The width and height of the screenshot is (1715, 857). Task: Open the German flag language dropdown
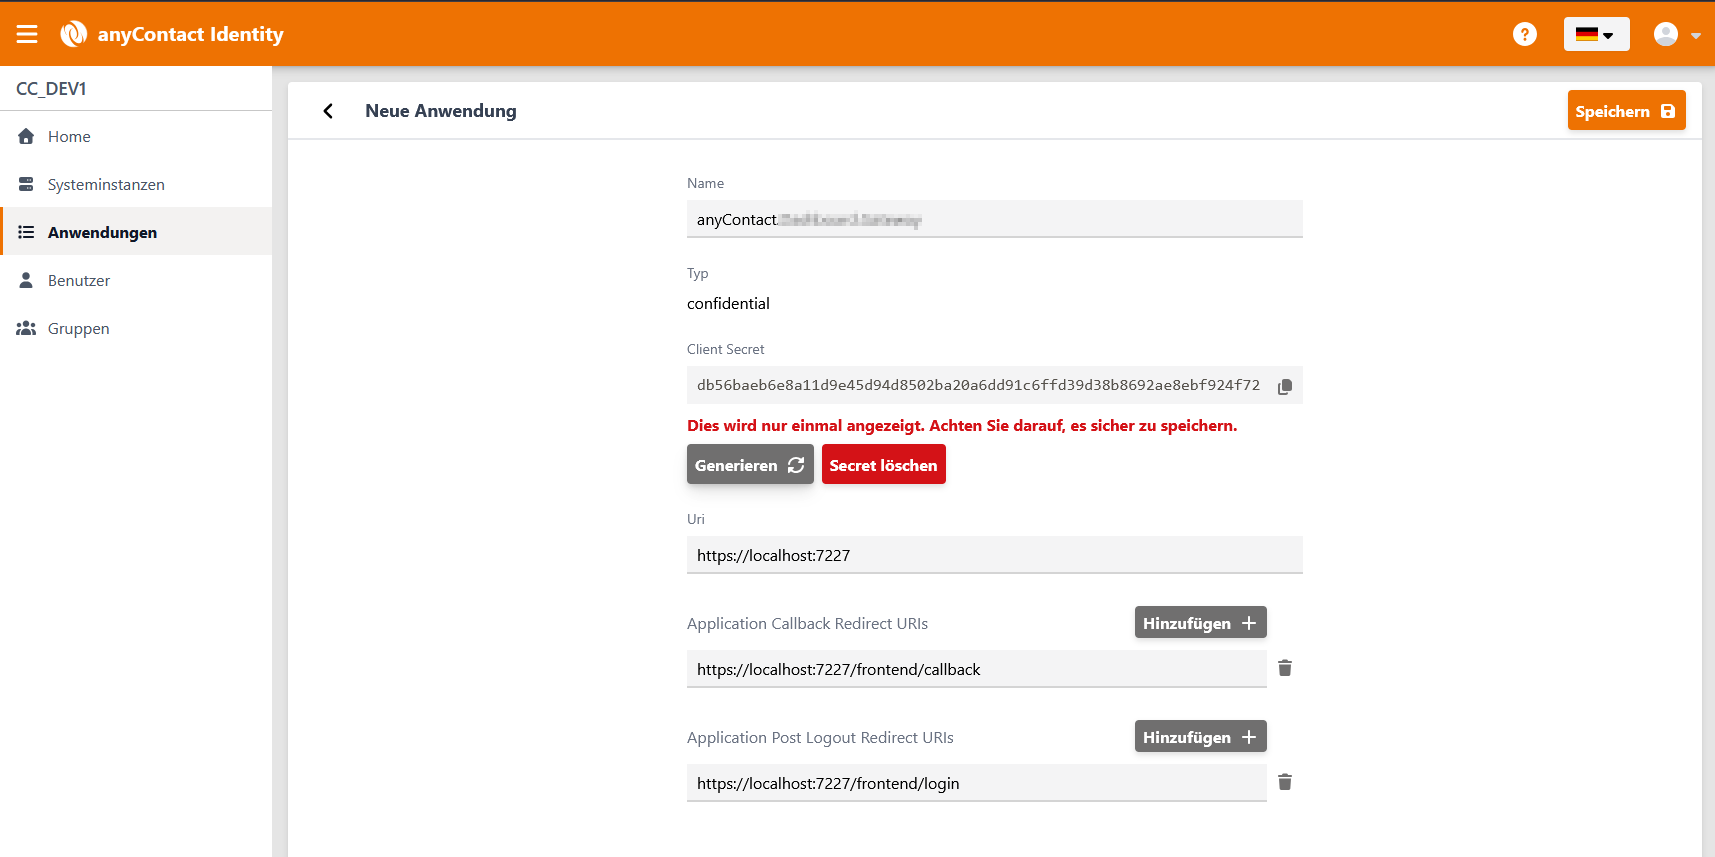[x=1595, y=35]
